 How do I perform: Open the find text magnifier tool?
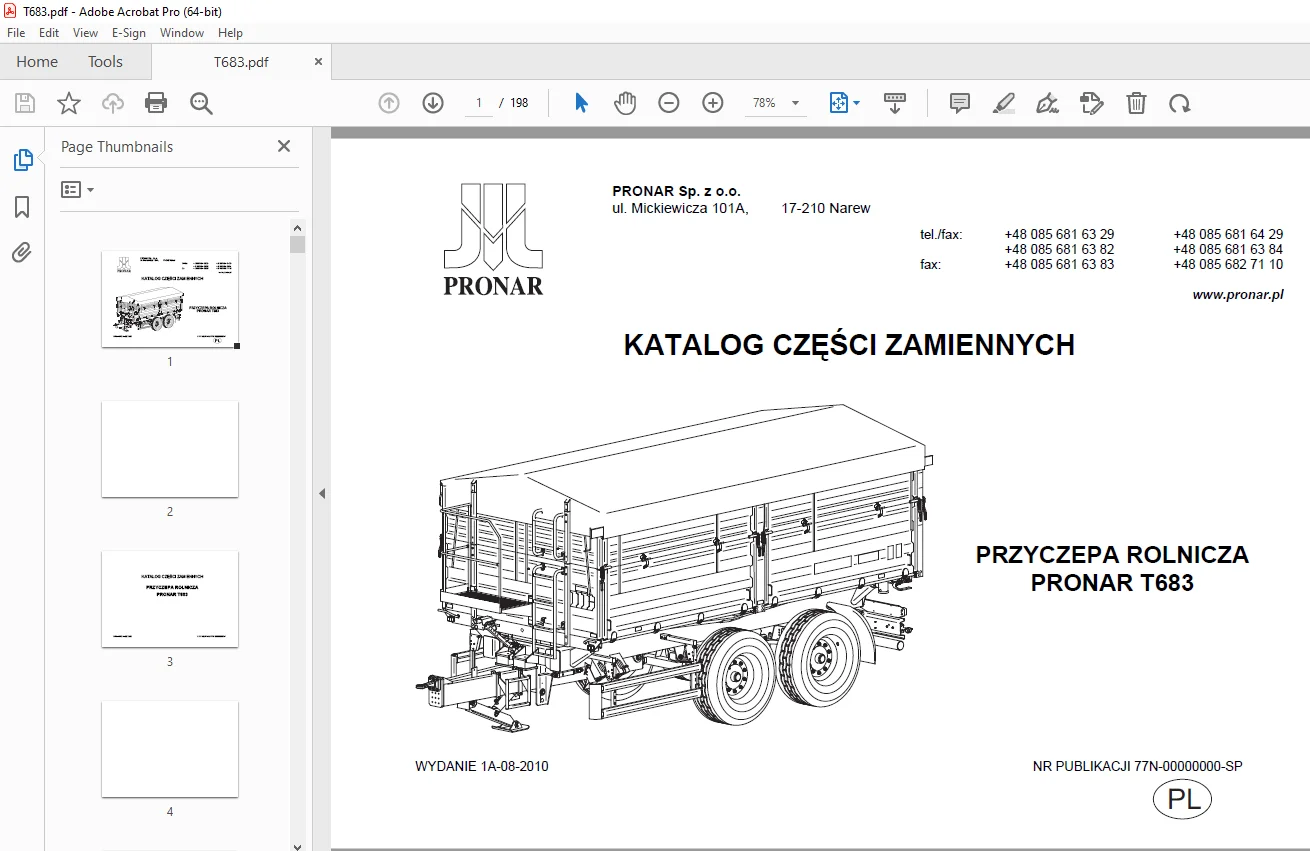(x=201, y=103)
